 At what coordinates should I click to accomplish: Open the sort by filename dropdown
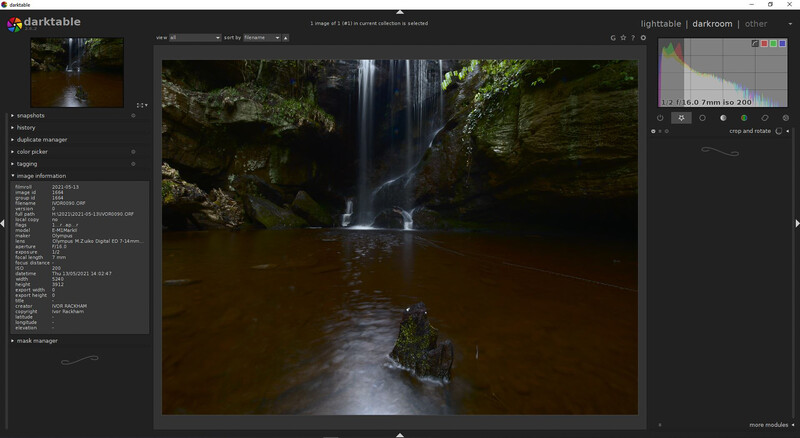point(262,38)
